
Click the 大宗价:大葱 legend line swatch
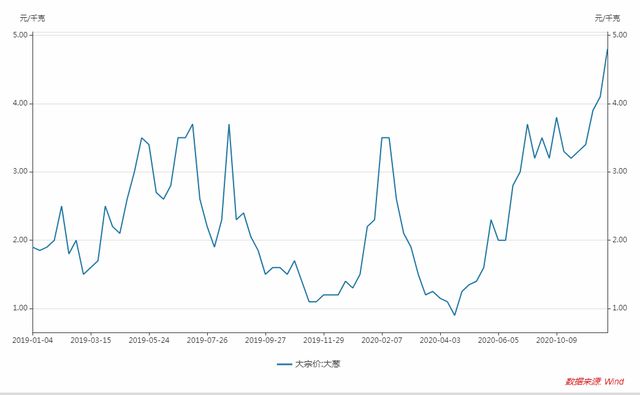[x=284, y=364]
